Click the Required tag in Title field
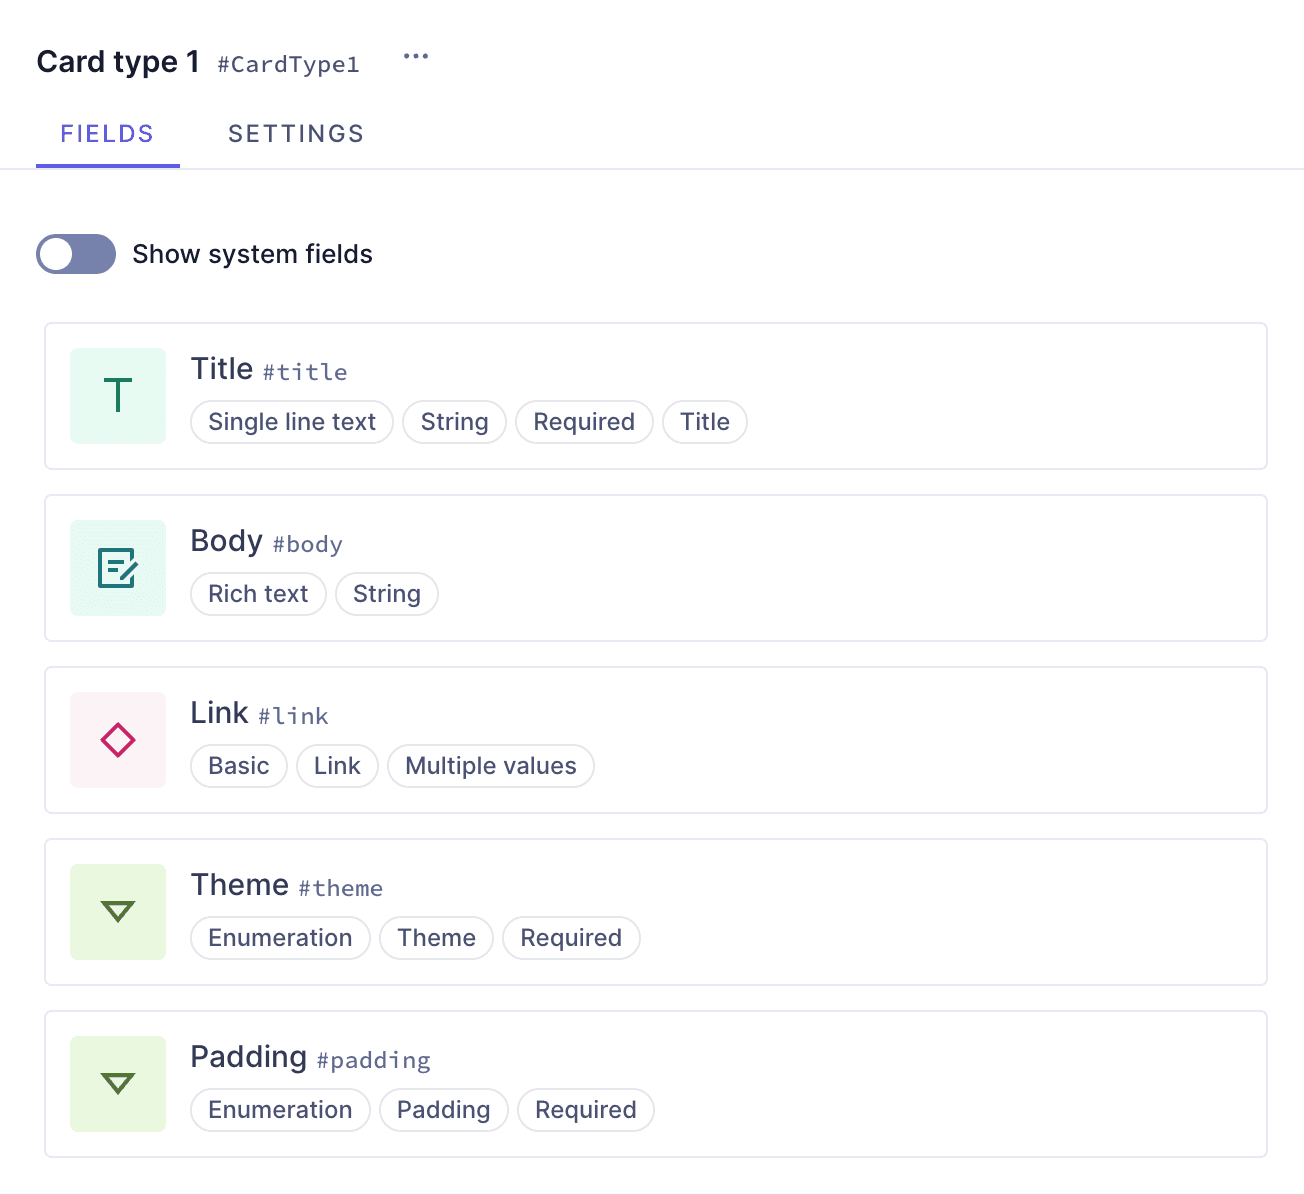The width and height of the screenshot is (1304, 1194). pos(584,422)
